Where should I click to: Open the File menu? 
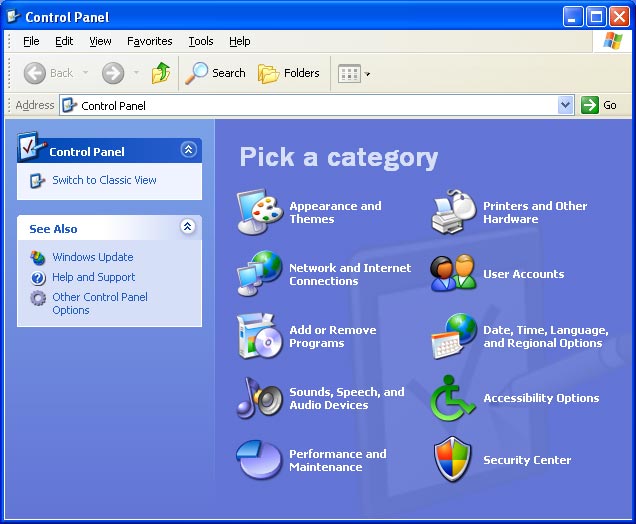tap(31, 41)
